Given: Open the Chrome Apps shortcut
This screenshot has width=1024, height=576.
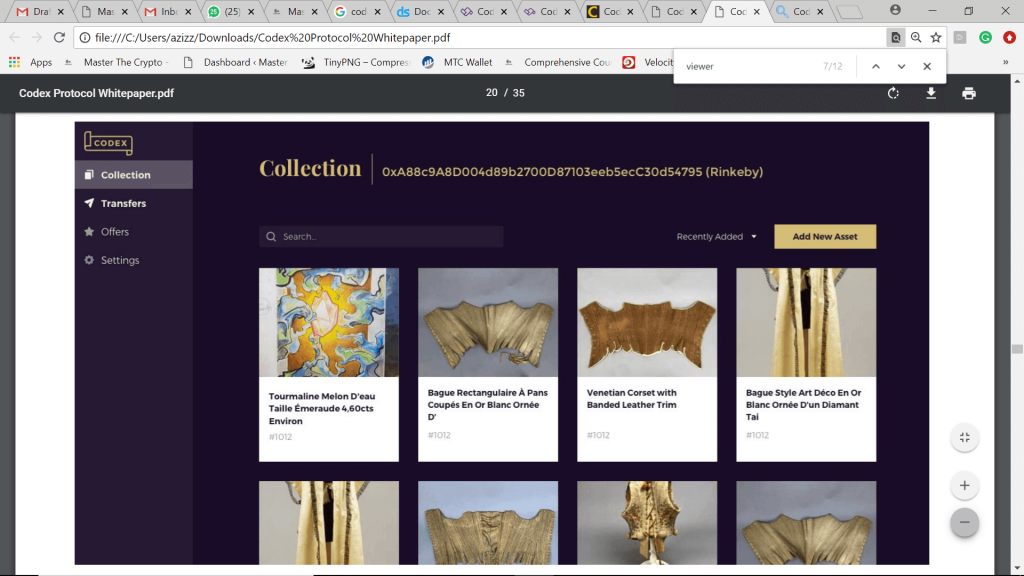Looking at the screenshot, I should [31, 62].
